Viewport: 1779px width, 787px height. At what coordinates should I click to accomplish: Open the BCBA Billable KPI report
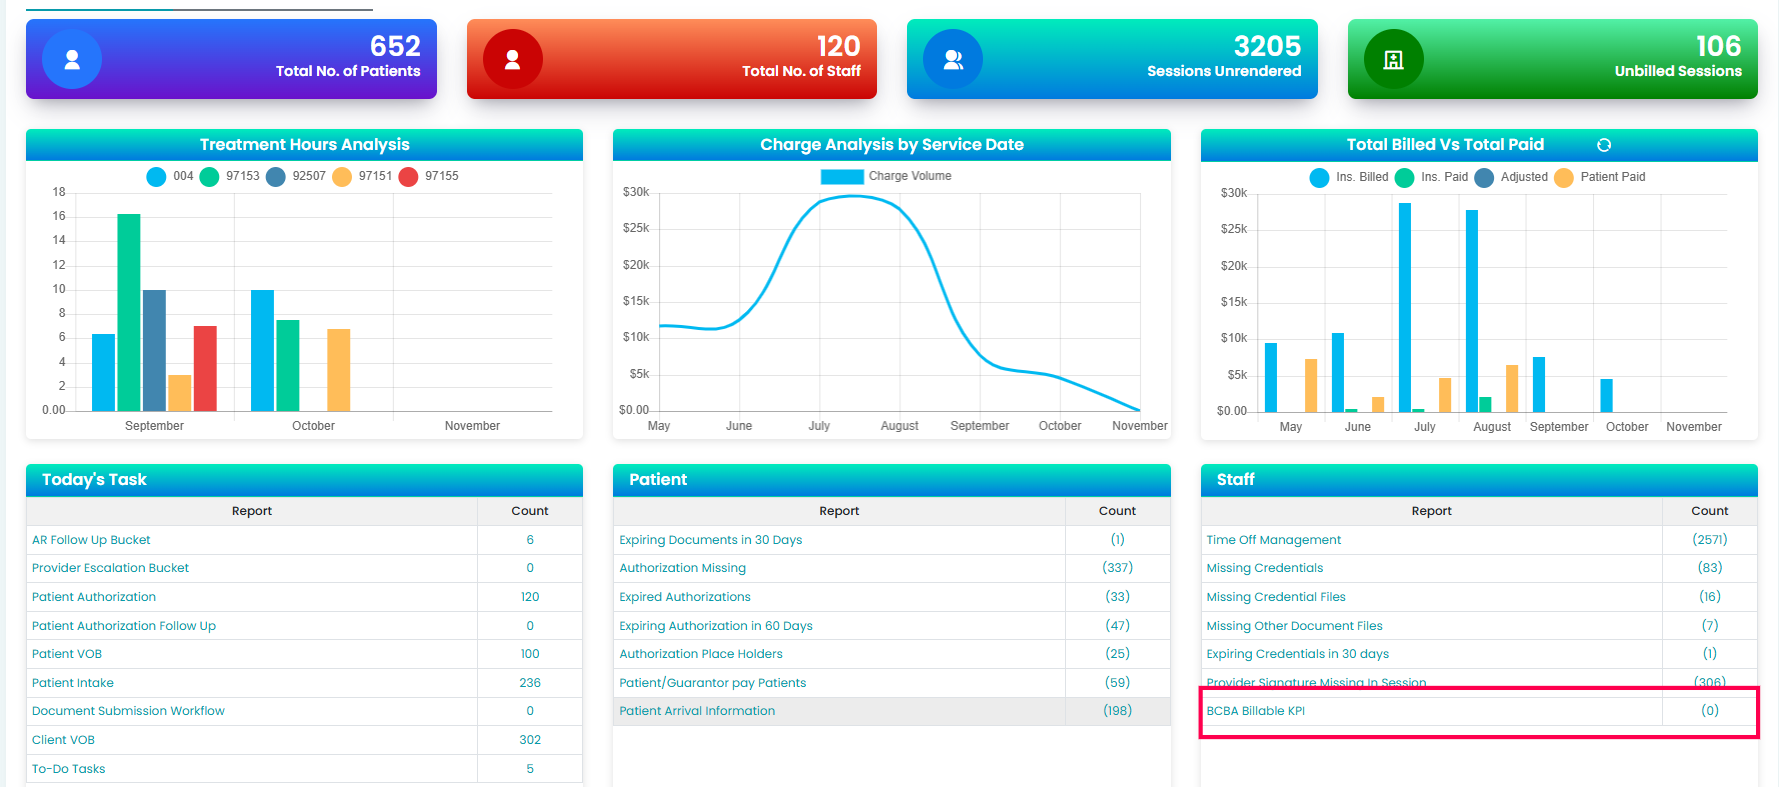pyautogui.click(x=1256, y=711)
